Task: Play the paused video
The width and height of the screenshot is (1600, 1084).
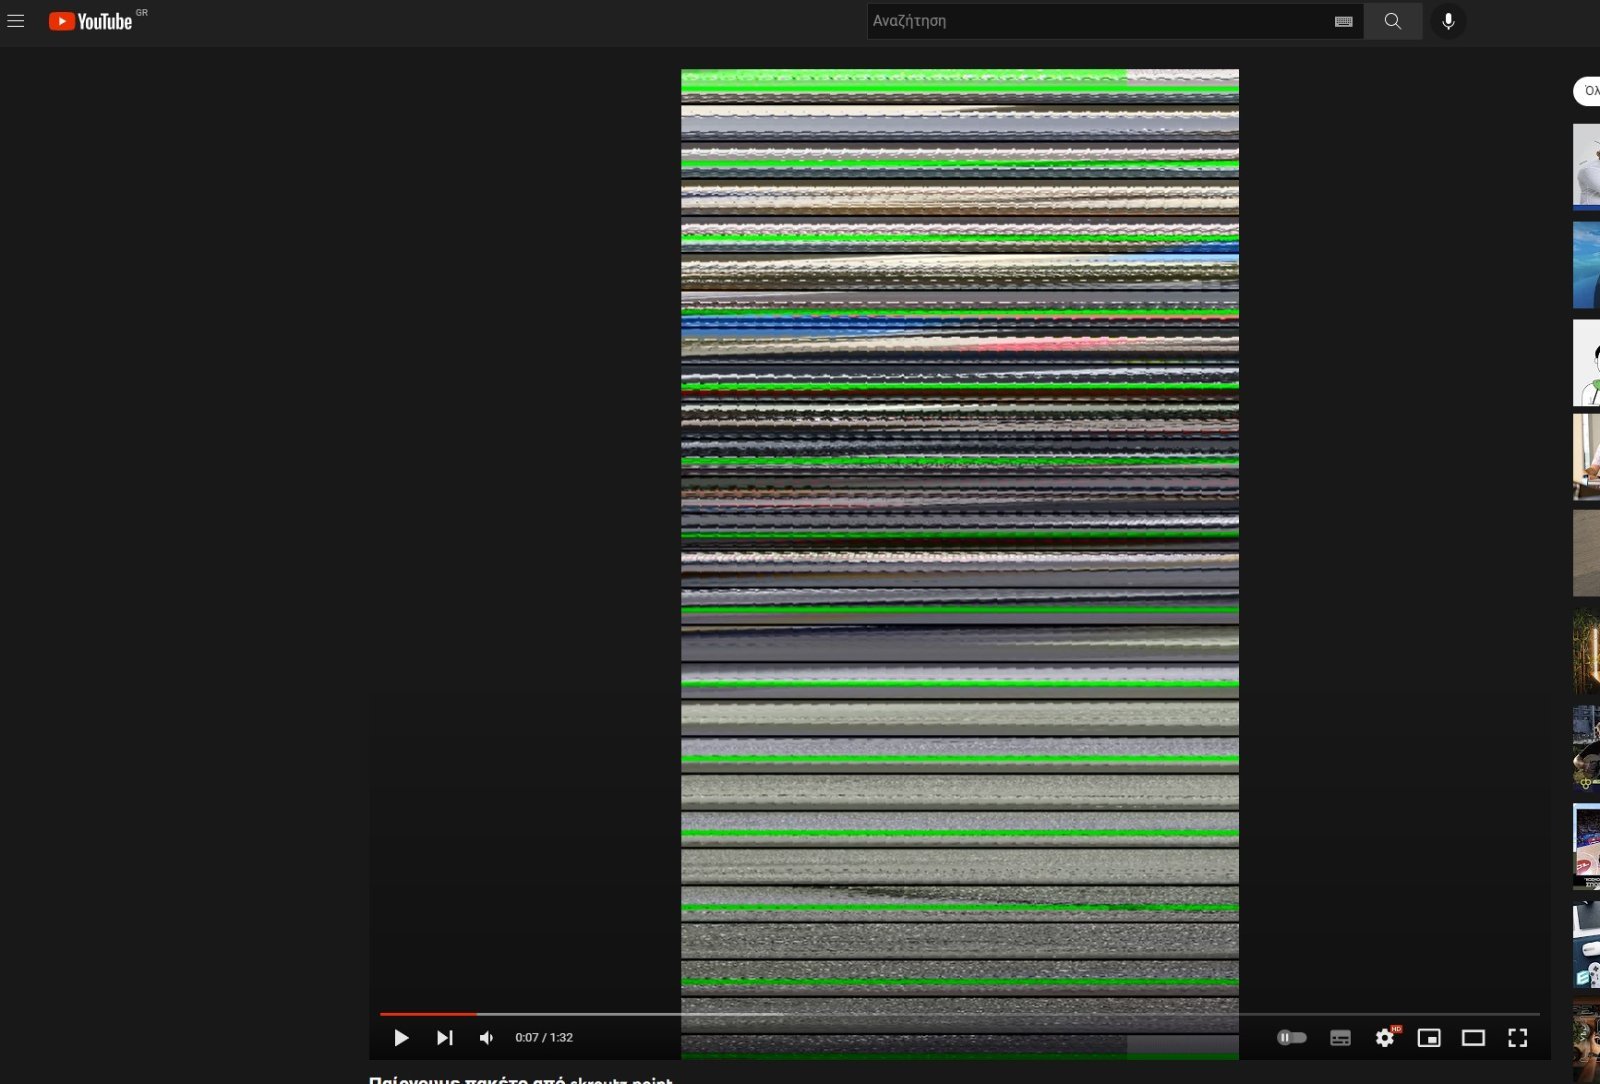Action: 401,1038
